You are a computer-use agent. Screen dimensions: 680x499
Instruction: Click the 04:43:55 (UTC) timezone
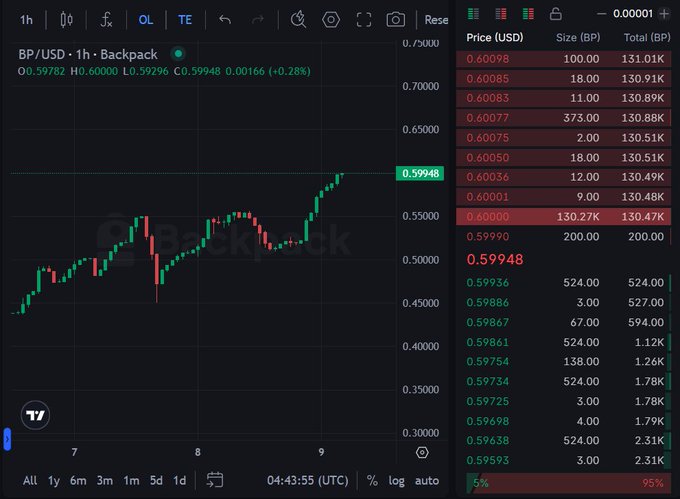[x=307, y=480]
